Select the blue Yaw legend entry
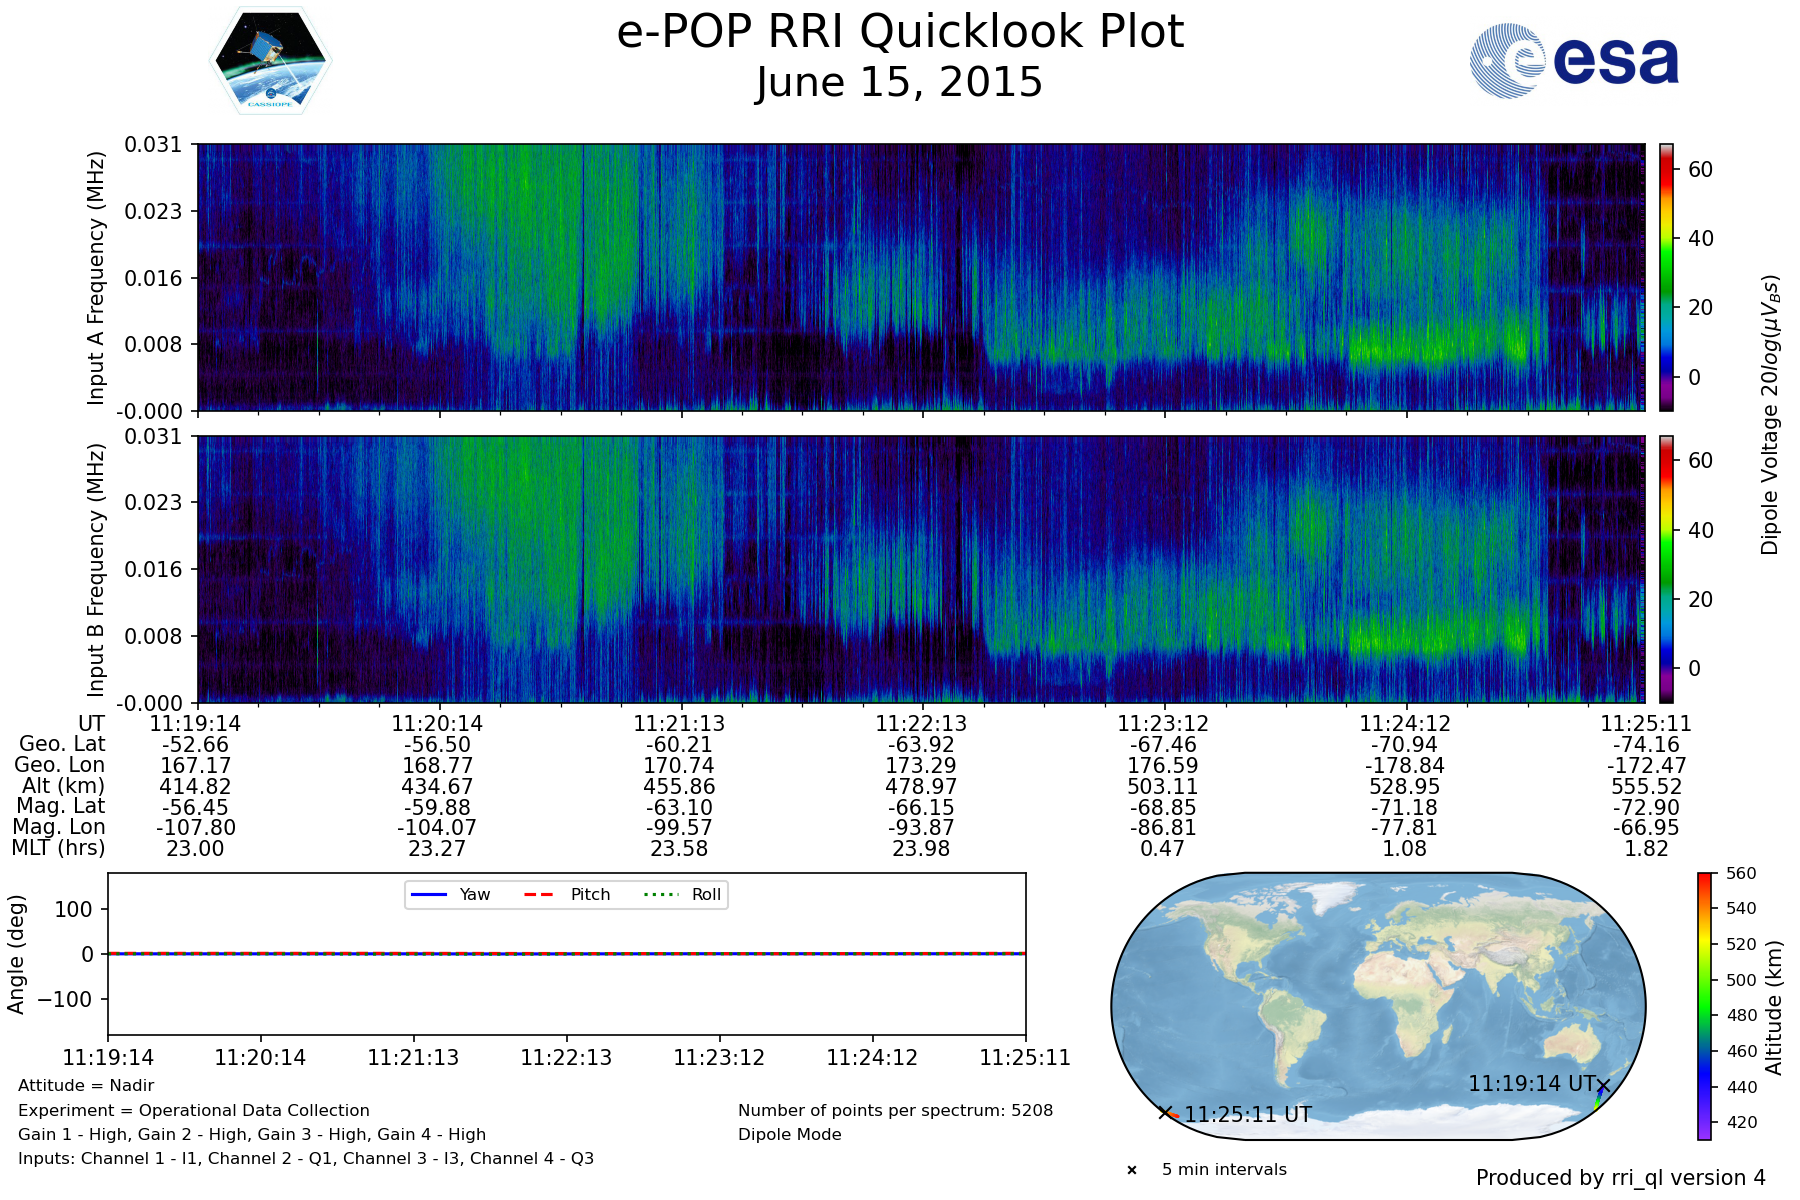1800x1200 pixels. (x=450, y=894)
